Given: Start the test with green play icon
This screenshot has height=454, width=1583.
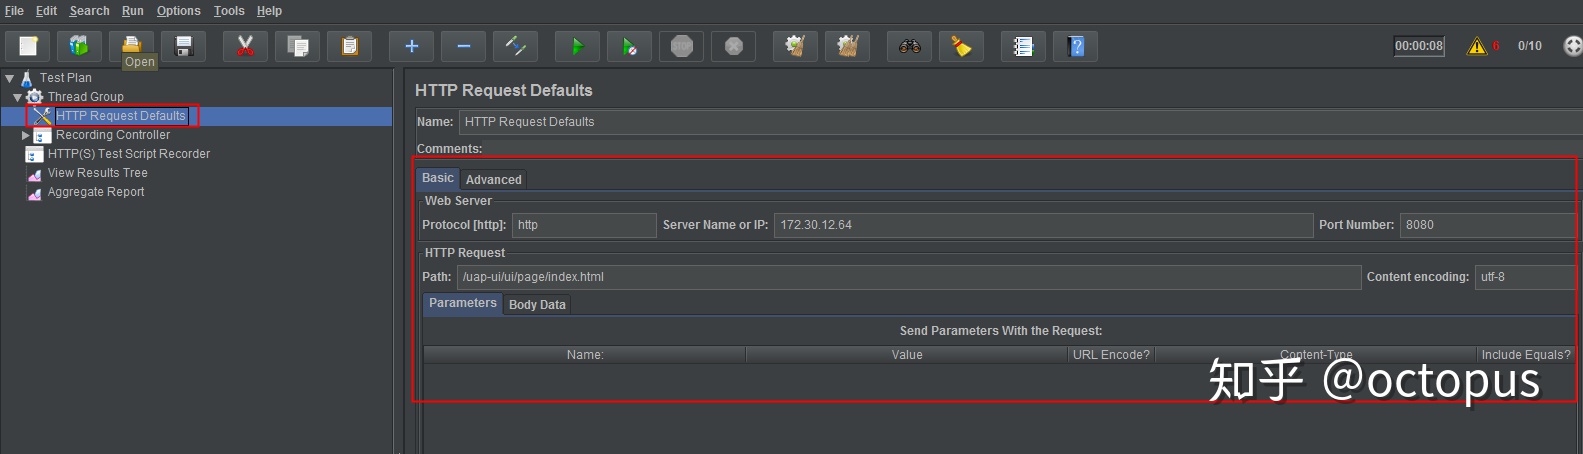Looking at the screenshot, I should [x=577, y=46].
